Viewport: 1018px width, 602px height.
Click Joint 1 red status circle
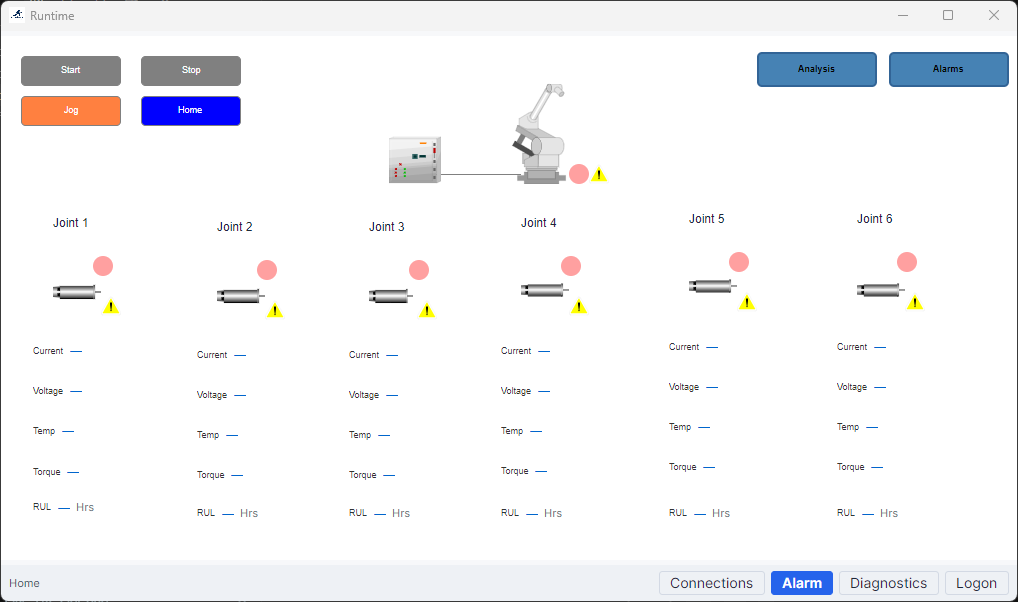(x=103, y=266)
